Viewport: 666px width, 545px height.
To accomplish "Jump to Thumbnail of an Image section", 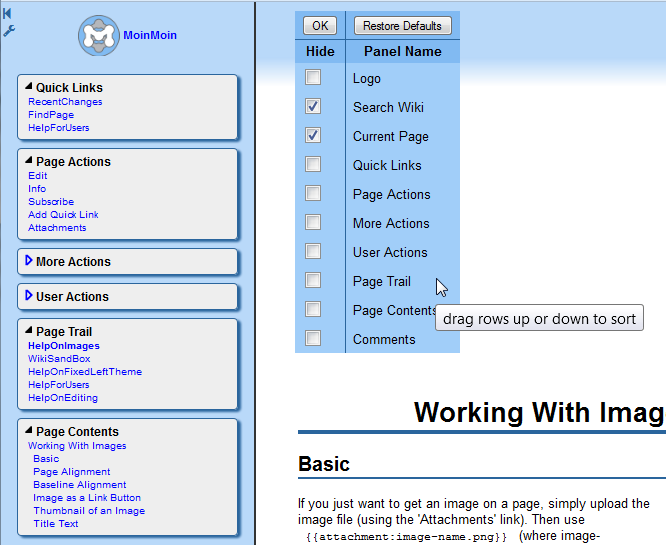I will [x=88, y=511].
